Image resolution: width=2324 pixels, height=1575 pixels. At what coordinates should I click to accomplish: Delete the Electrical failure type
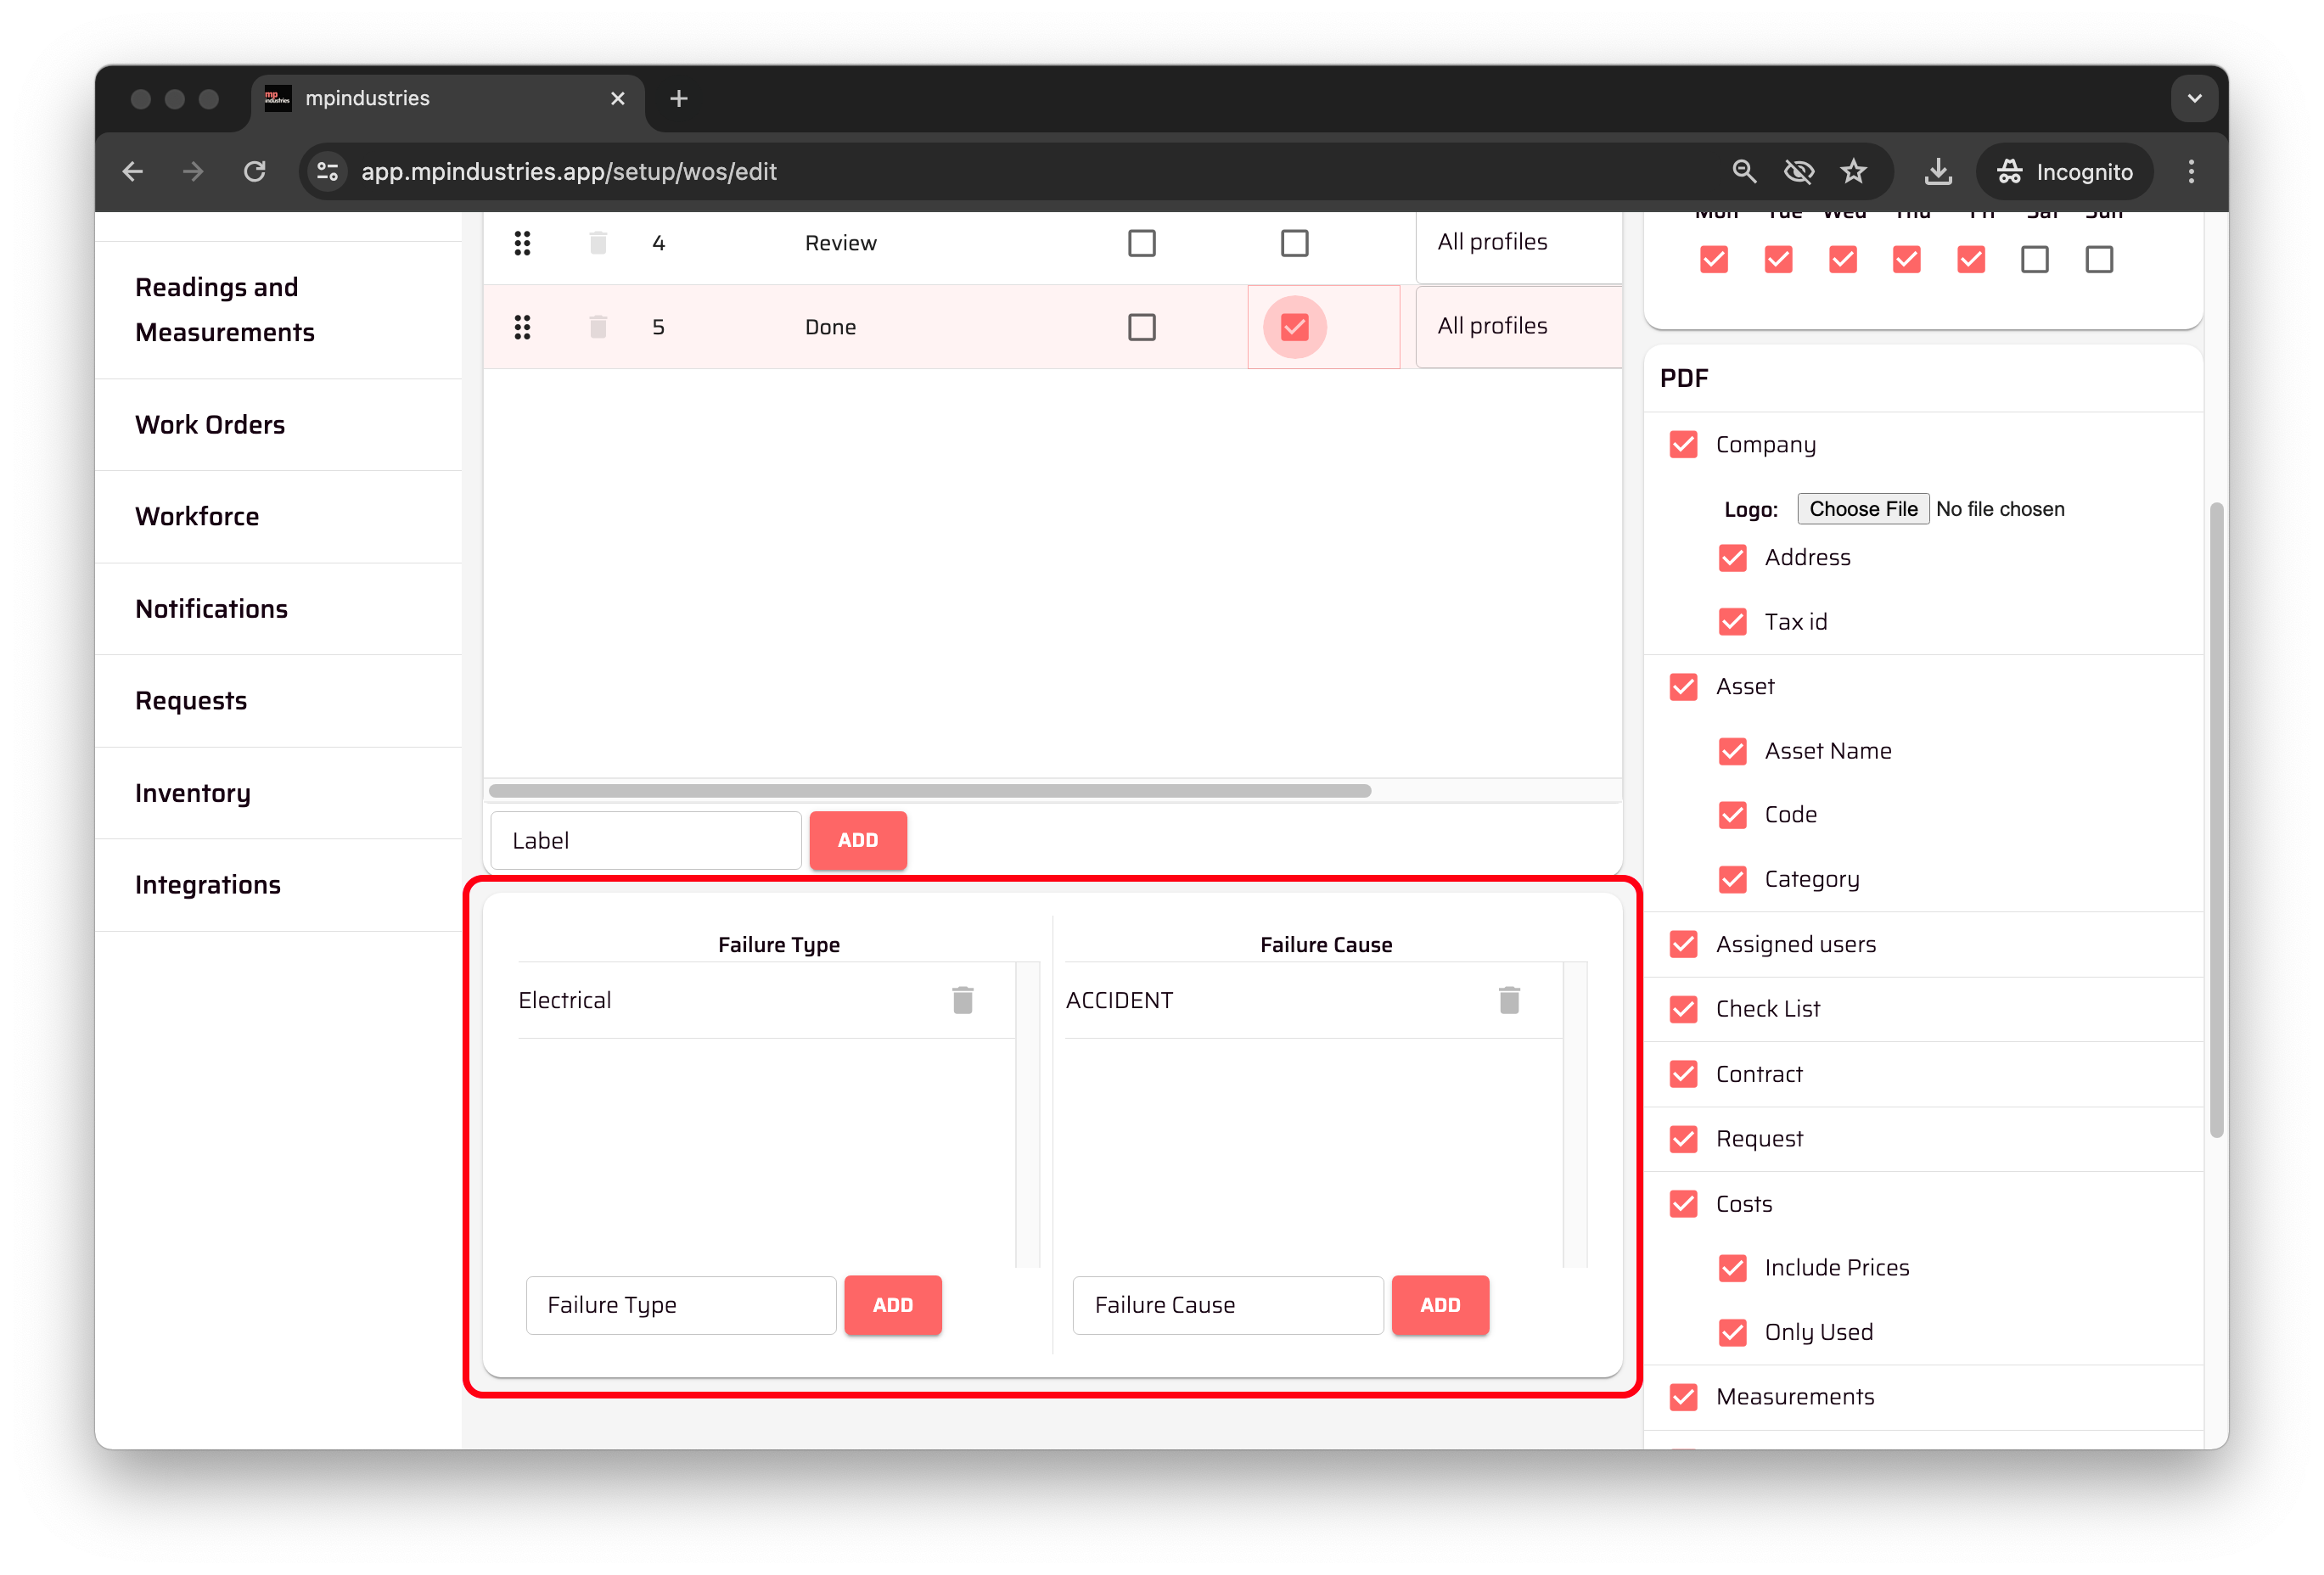coord(962,1000)
